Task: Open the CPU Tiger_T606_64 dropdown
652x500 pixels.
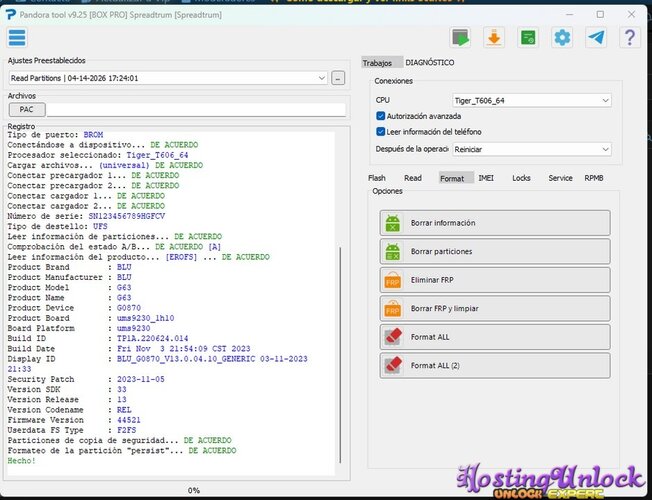Action: (531, 100)
